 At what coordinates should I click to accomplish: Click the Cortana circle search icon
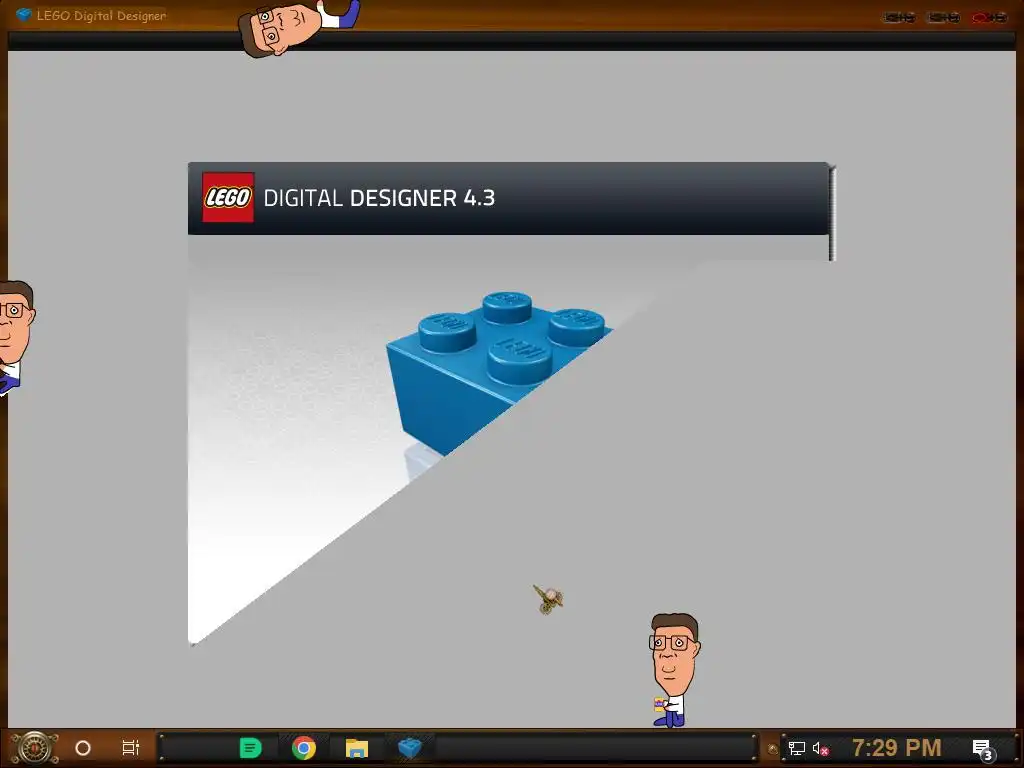coord(83,748)
